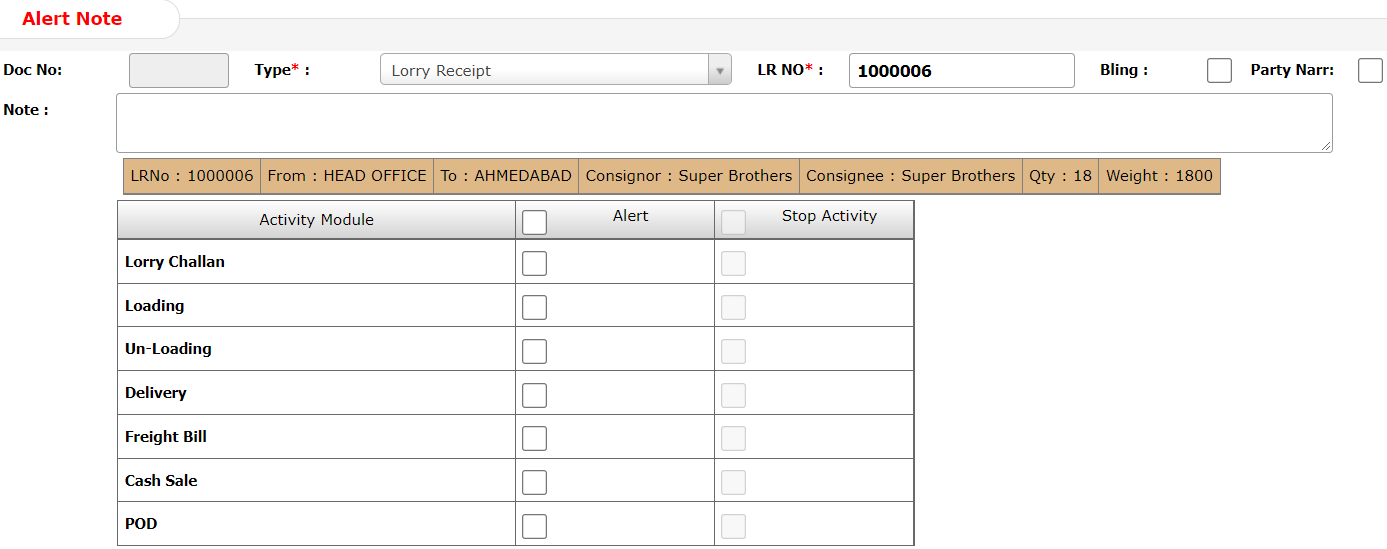Viewport: 1387px width, 549px height.
Task: Enable the Bling checkbox
Action: coord(1219,71)
